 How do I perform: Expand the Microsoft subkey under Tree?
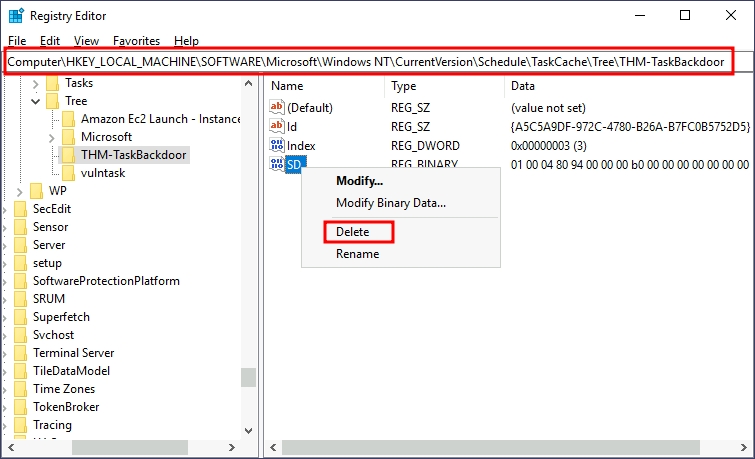coord(52,137)
